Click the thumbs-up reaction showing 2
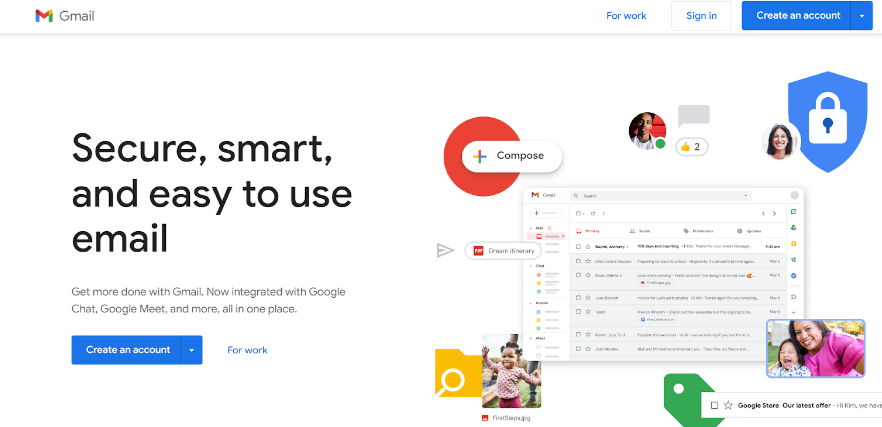The image size is (882, 427). (691, 147)
